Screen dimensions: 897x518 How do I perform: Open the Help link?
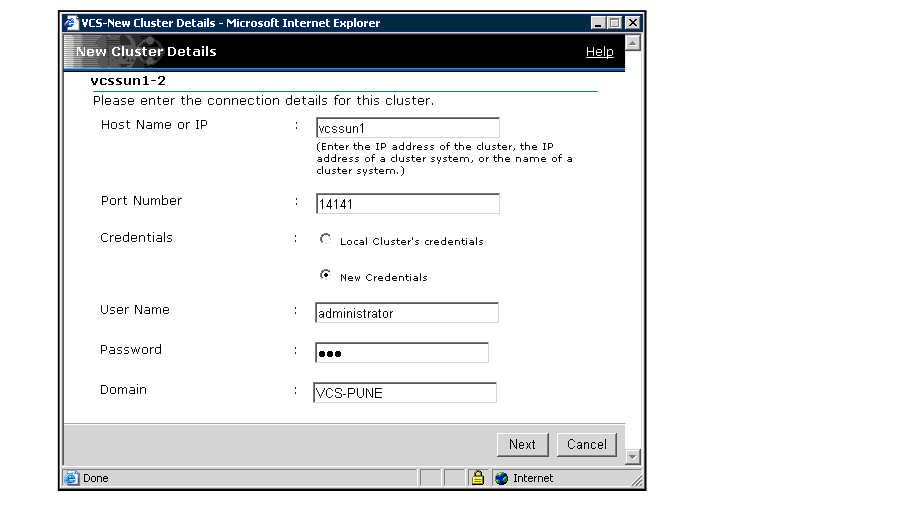[599, 52]
